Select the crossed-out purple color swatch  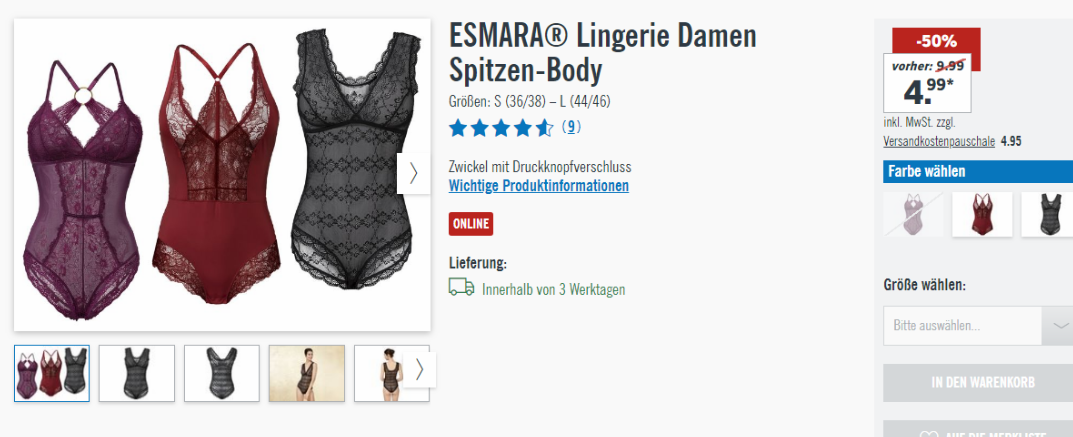[913, 214]
